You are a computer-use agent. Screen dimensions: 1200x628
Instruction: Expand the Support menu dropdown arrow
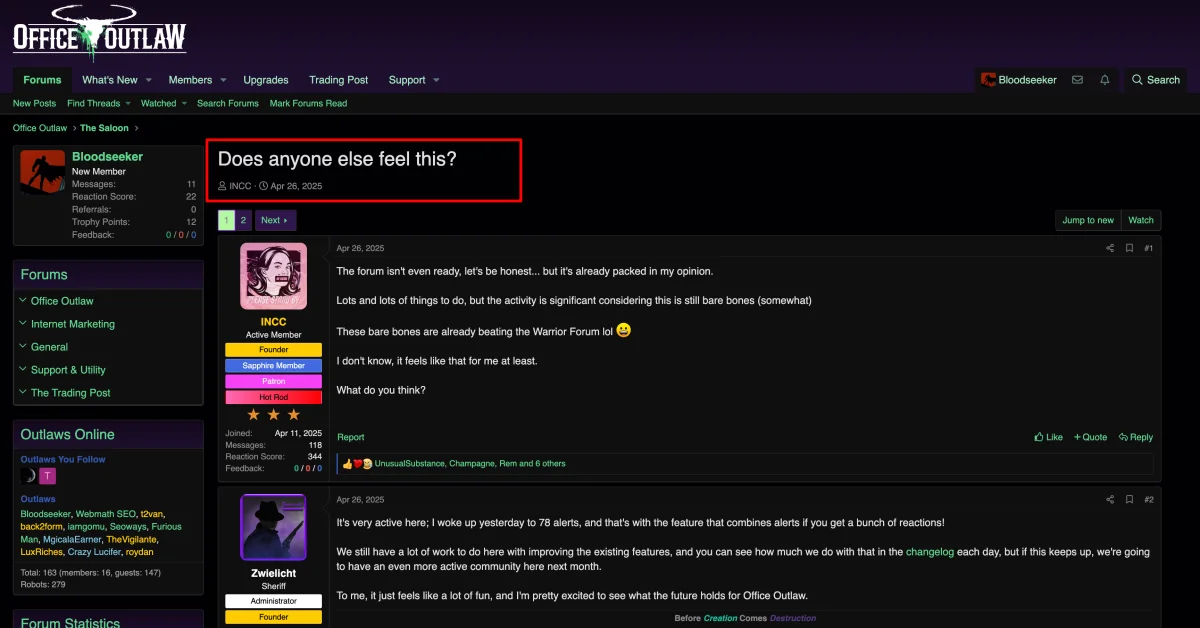(x=436, y=80)
